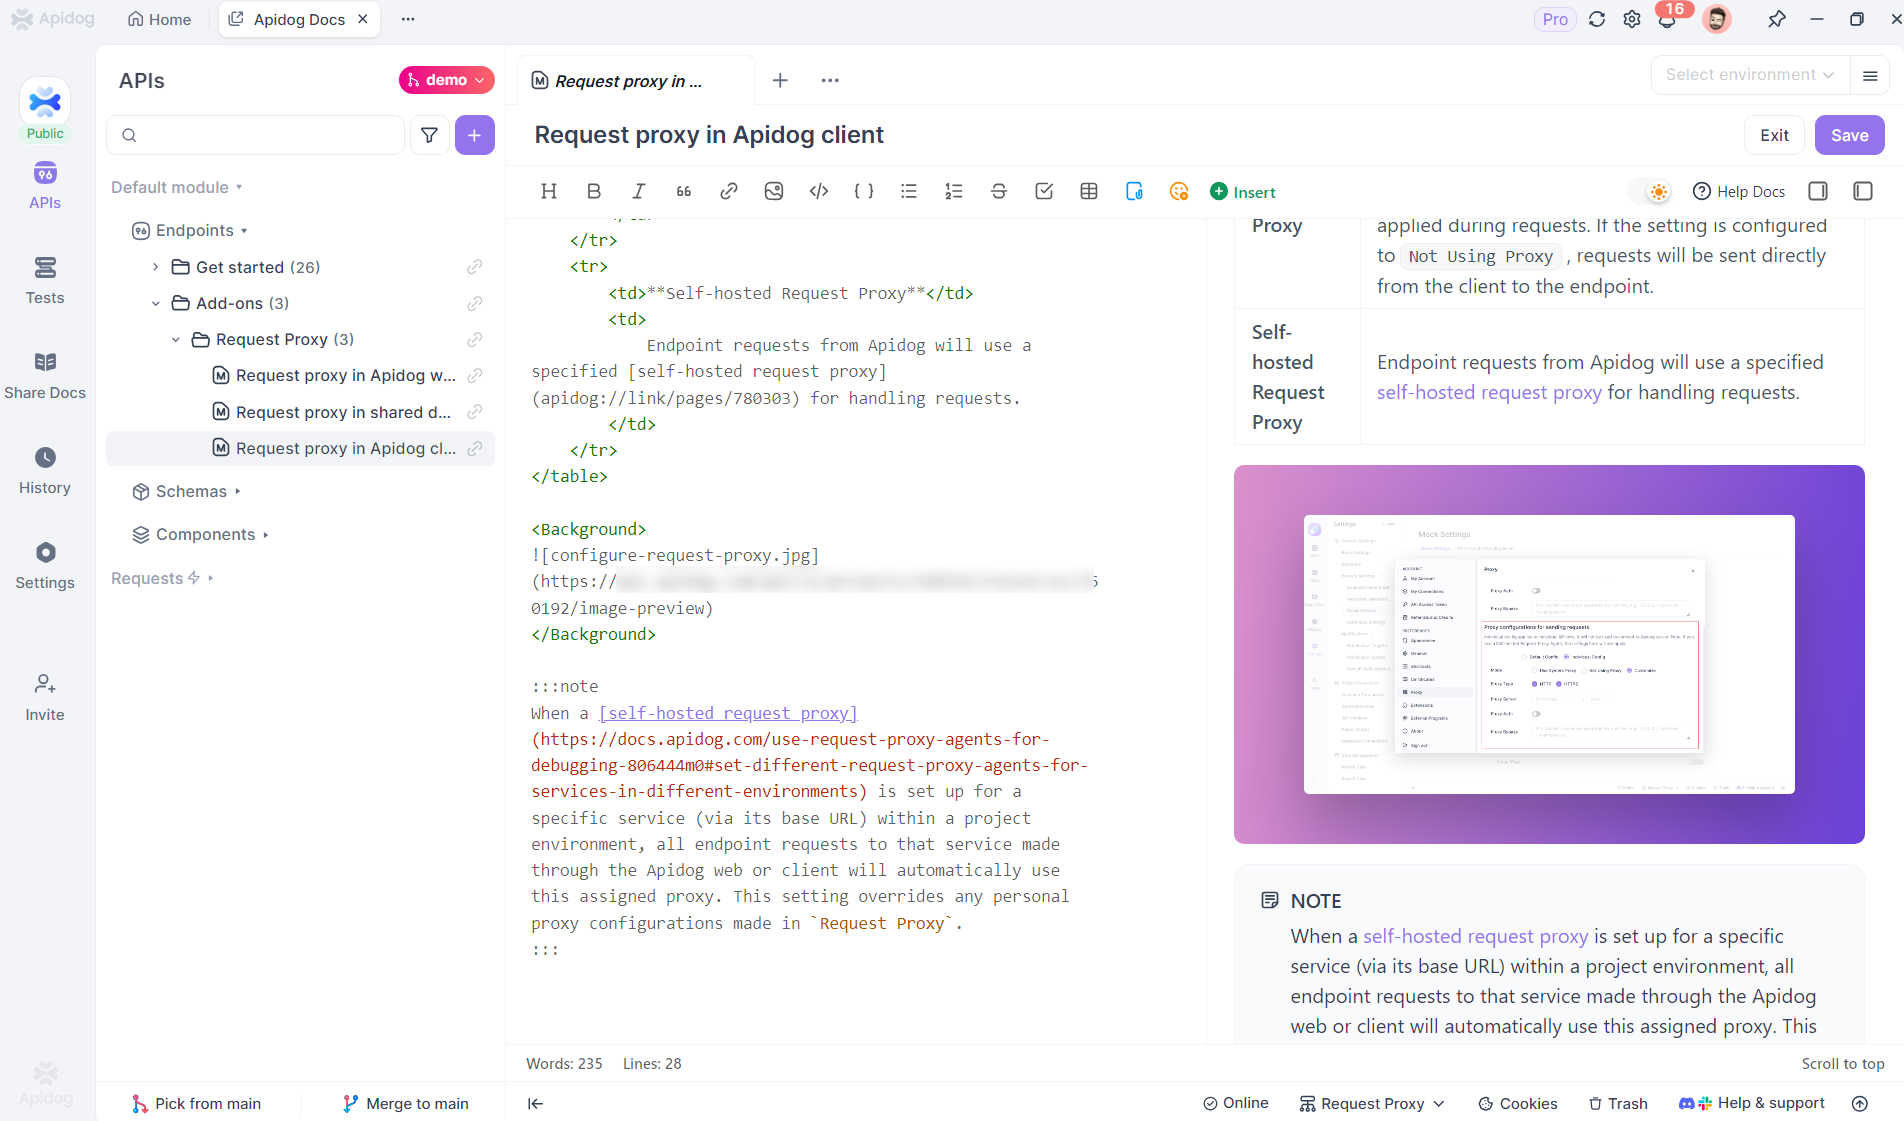Go to APIs in left sidebar
Image resolution: width=1904 pixels, height=1121 pixels.
45,185
